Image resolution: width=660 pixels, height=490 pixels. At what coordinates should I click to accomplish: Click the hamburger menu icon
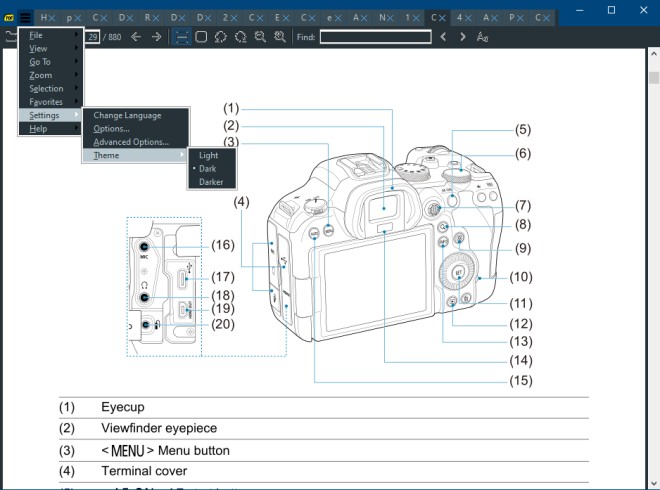tap(25, 18)
